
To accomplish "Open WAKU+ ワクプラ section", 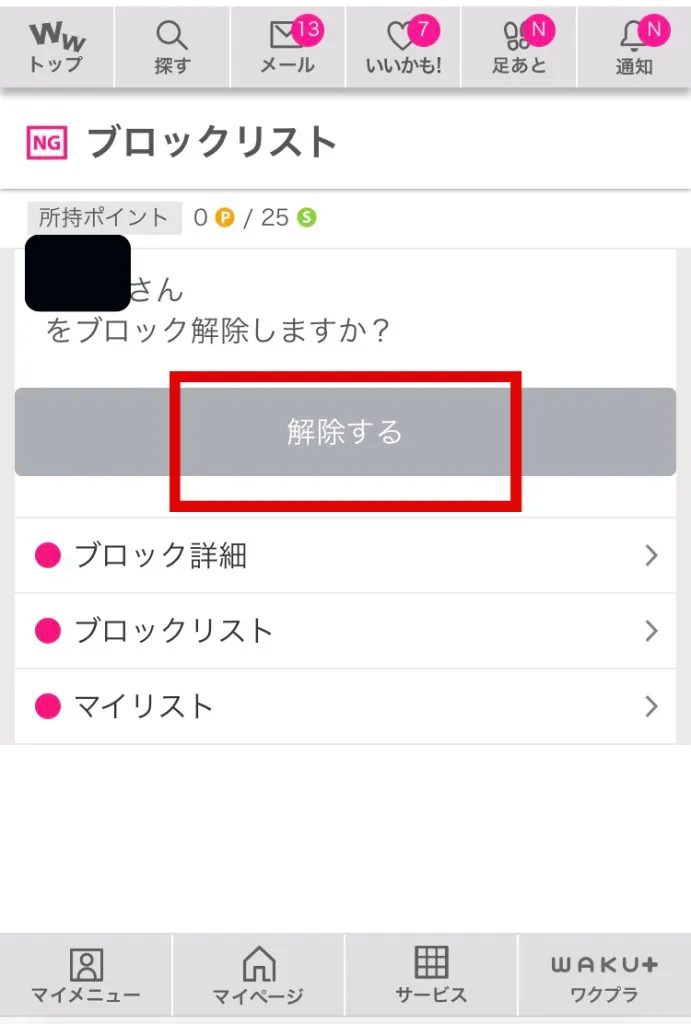I will pos(601,975).
